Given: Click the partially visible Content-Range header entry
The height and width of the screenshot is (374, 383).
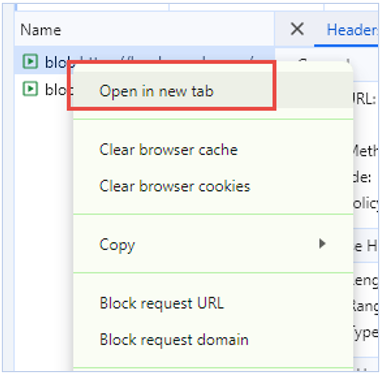Looking at the screenshot, I should coord(365,305).
